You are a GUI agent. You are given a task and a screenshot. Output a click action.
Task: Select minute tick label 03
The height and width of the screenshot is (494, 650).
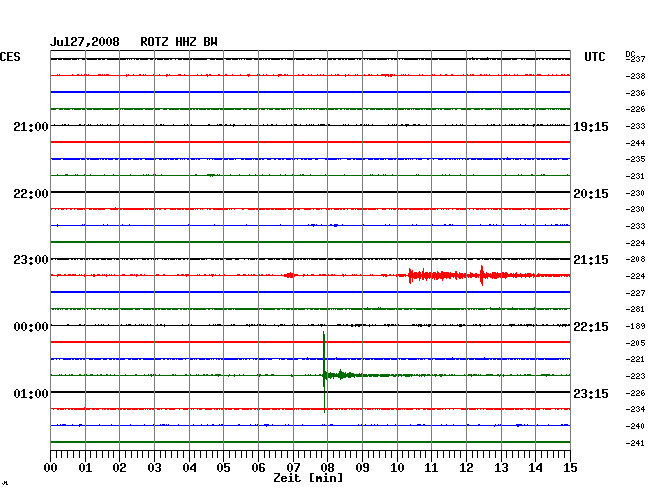coord(154,468)
